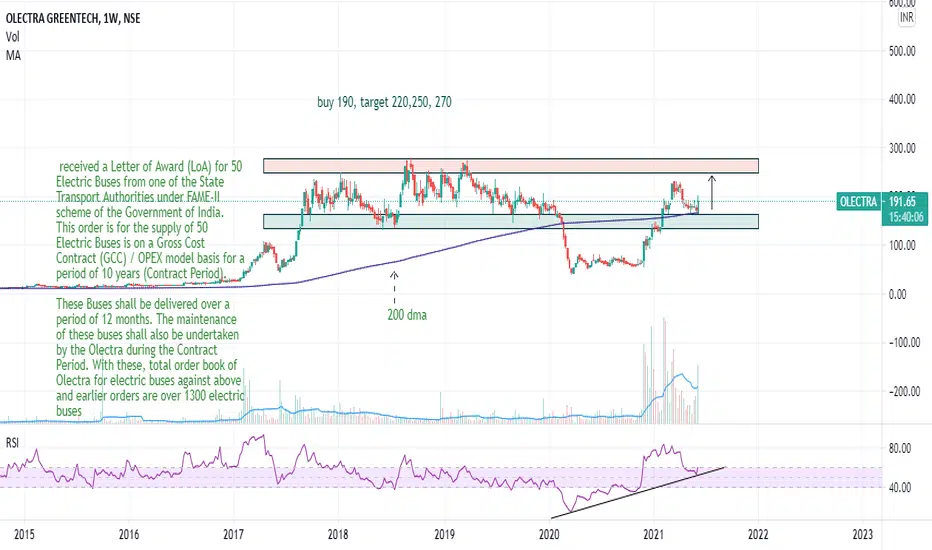The height and width of the screenshot is (550, 932).
Task: Click the 40.00 RSI axis label
Action: tap(900, 488)
